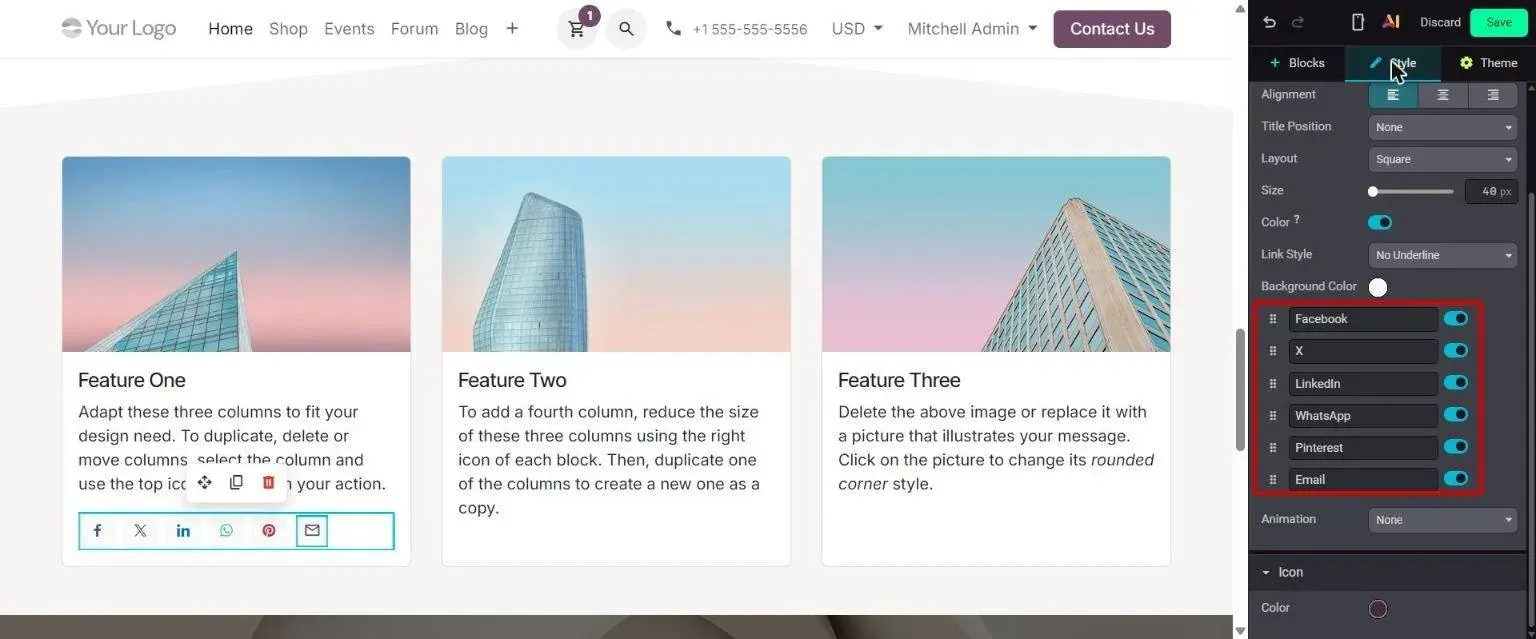This screenshot has width=1536, height=639.
Task: Click the duplicate block icon
Action: [236, 483]
